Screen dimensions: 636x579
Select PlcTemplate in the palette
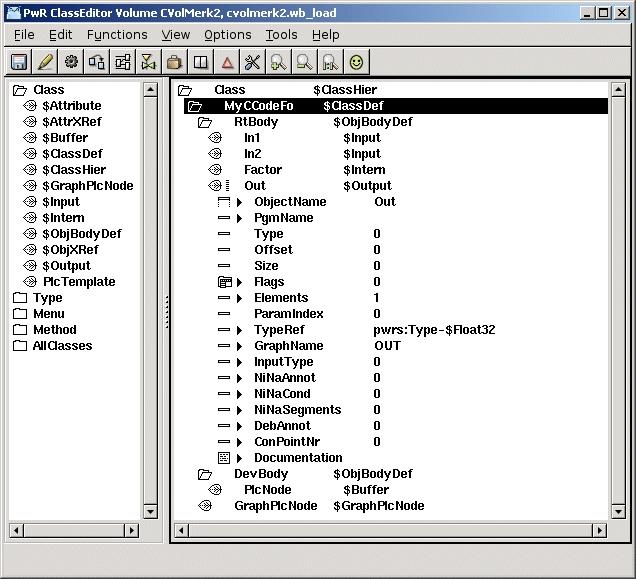pyautogui.click(x=79, y=282)
